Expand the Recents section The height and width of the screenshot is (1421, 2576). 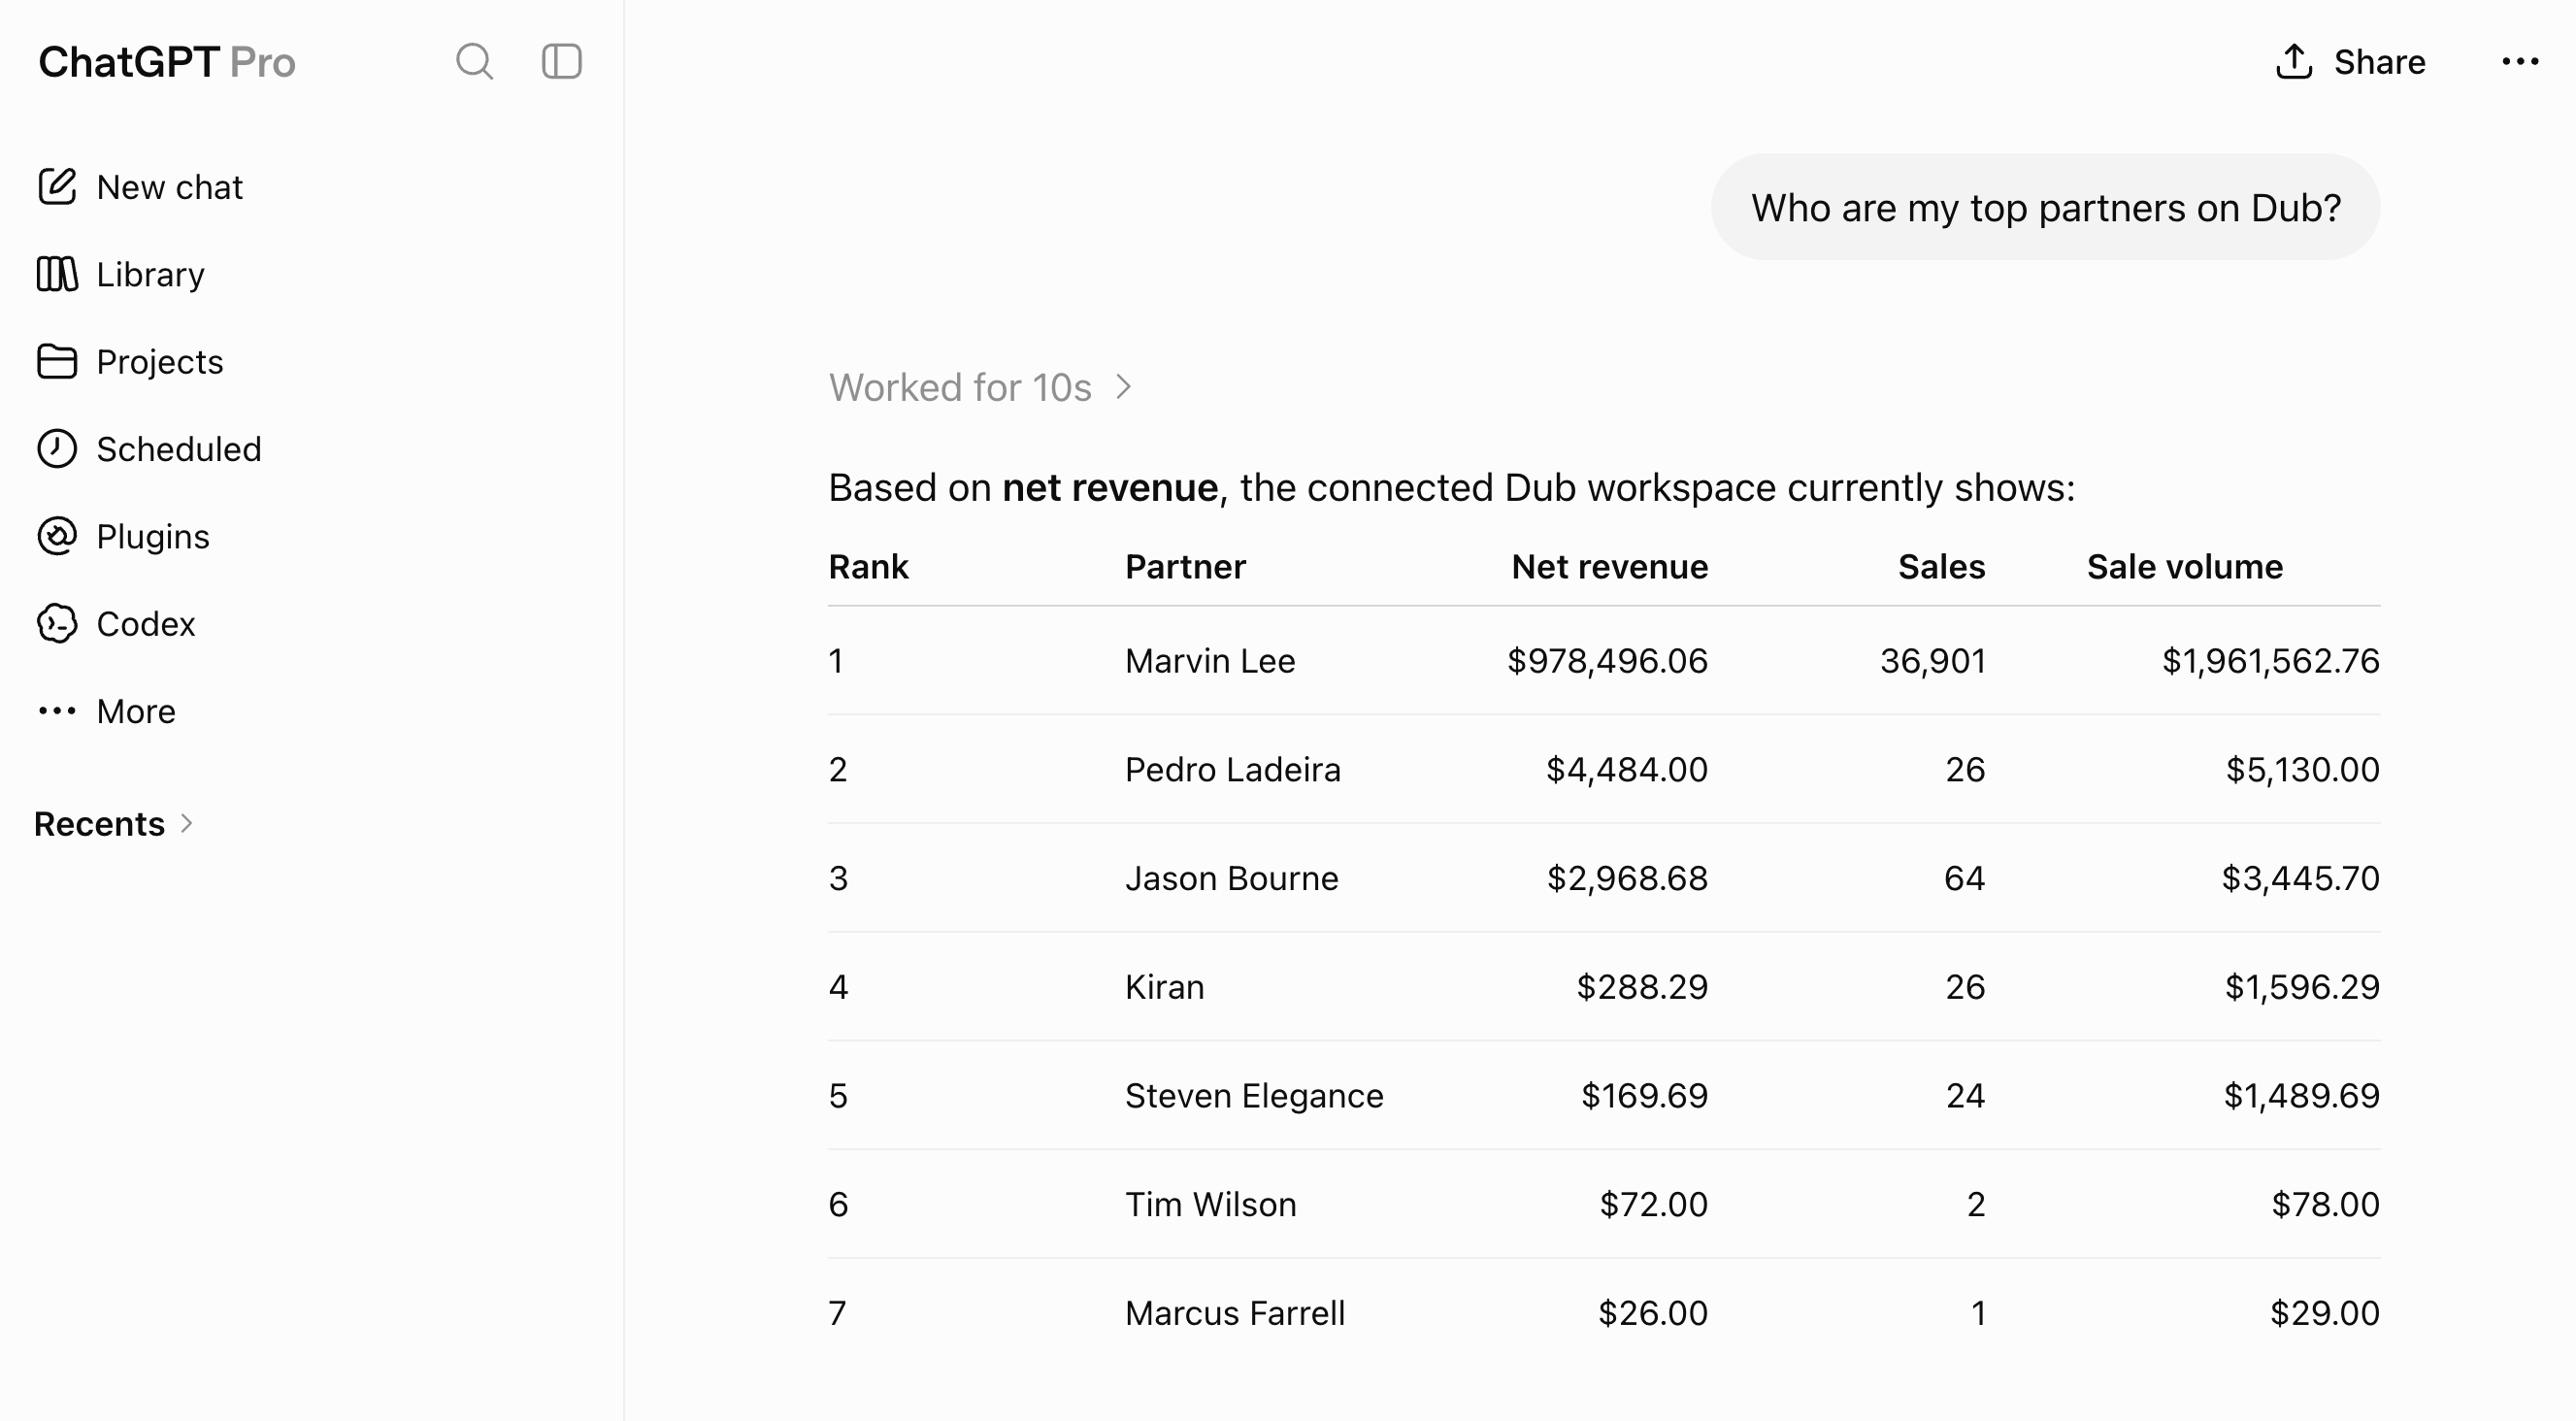tap(114, 824)
